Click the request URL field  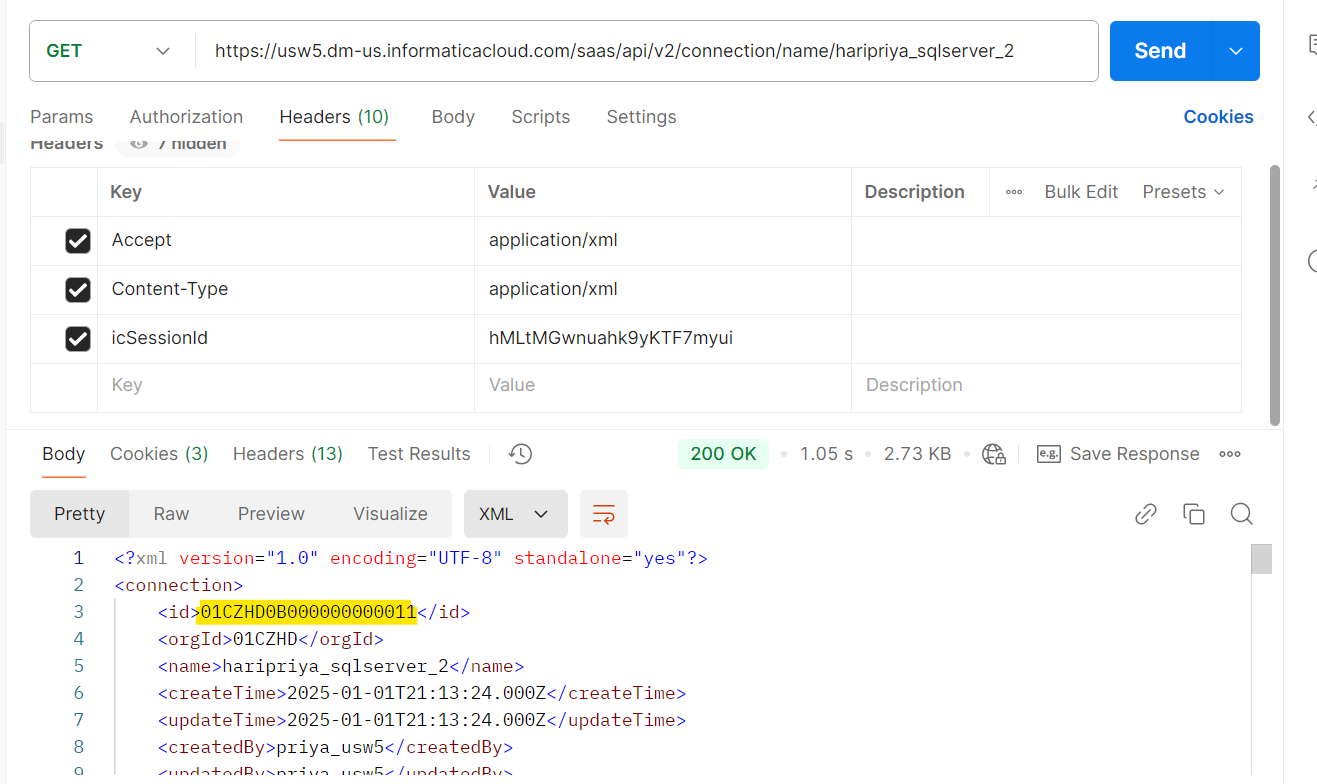647,51
